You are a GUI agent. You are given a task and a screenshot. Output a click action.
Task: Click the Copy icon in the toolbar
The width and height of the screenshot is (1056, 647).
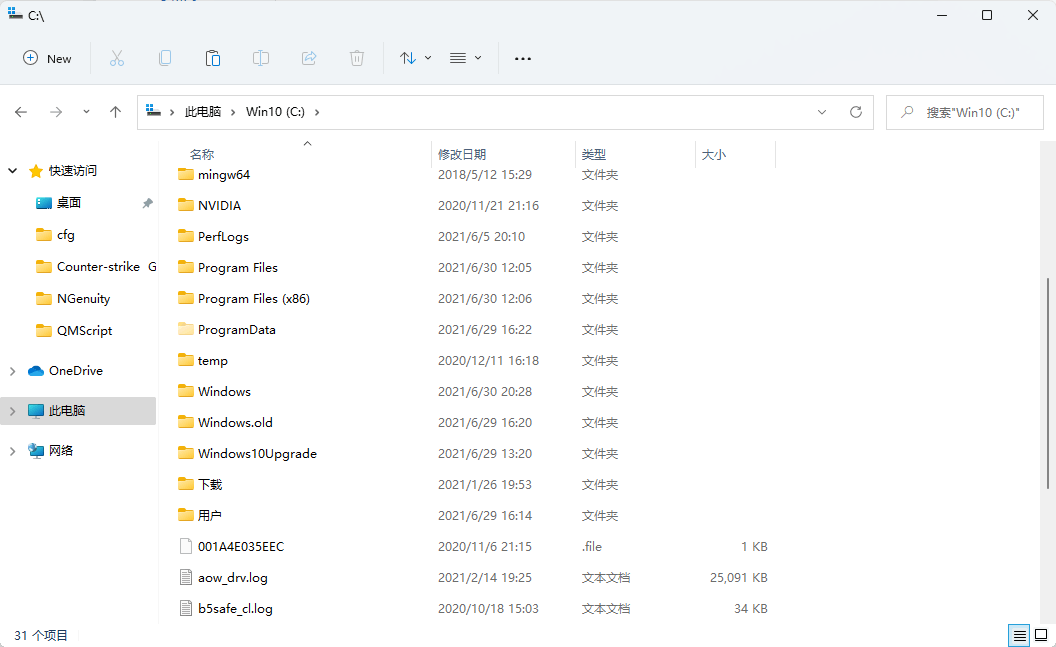tap(165, 58)
